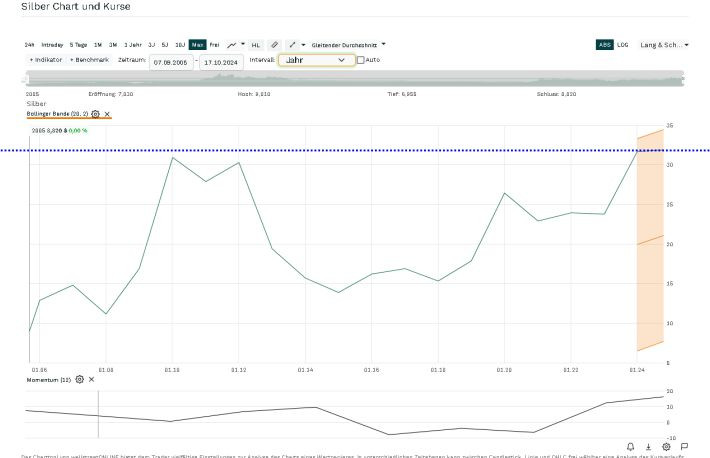Toggle the Auto interval checkbox

[360, 60]
